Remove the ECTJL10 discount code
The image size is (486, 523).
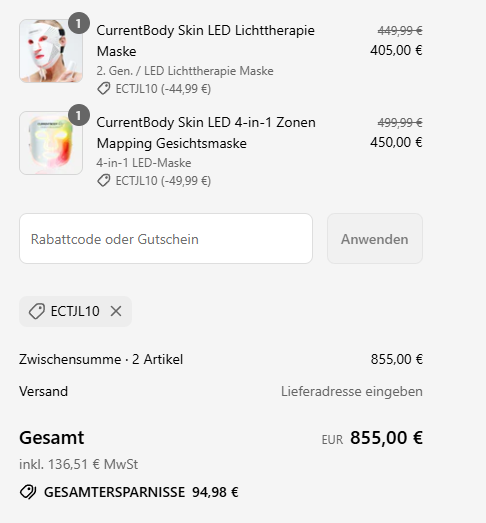pyautogui.click(x=116, y=311)
